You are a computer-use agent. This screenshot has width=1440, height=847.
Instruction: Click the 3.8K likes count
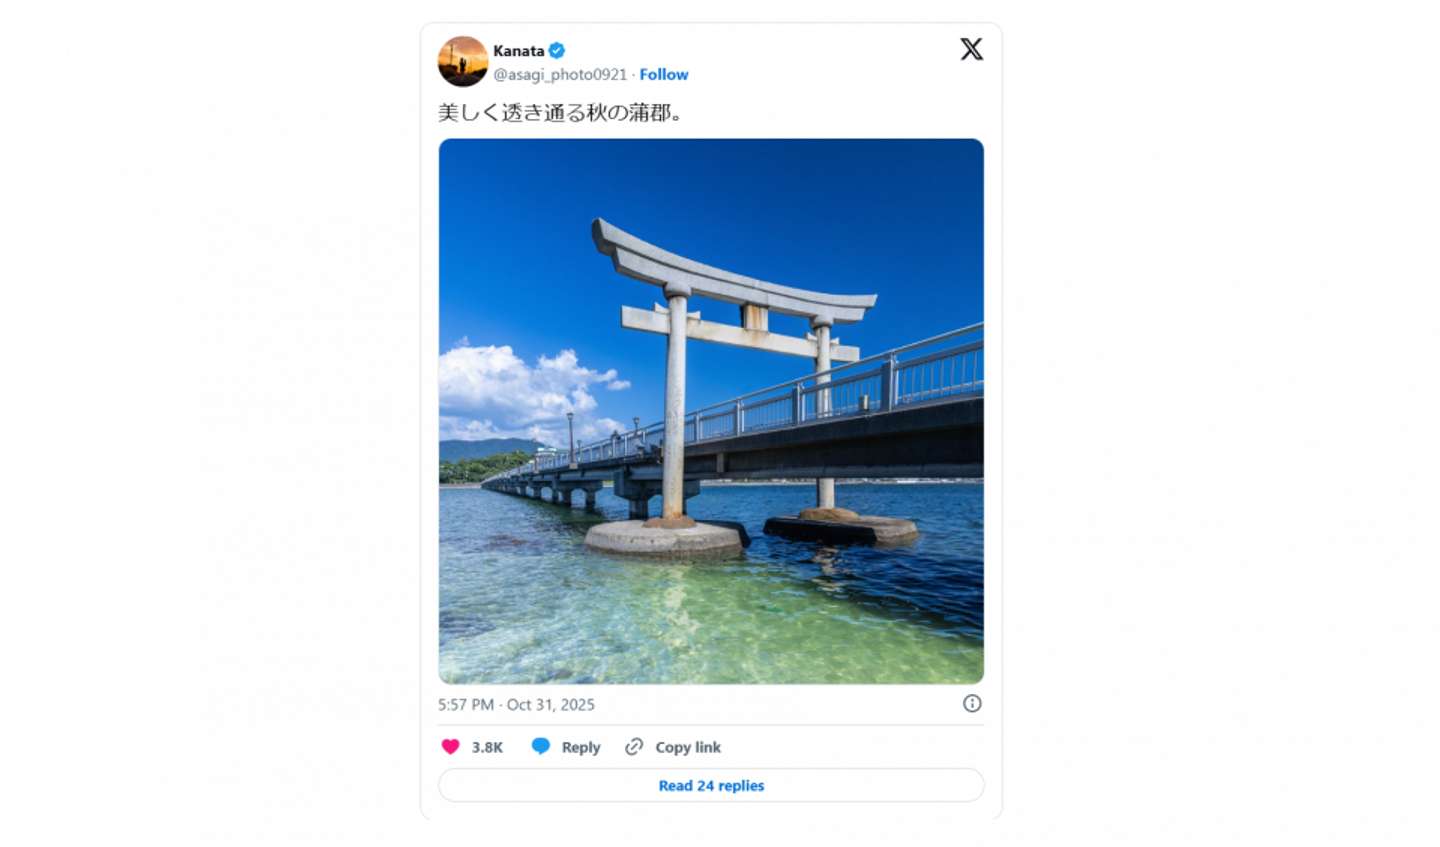pyautogui.click(x=487, y=747)
